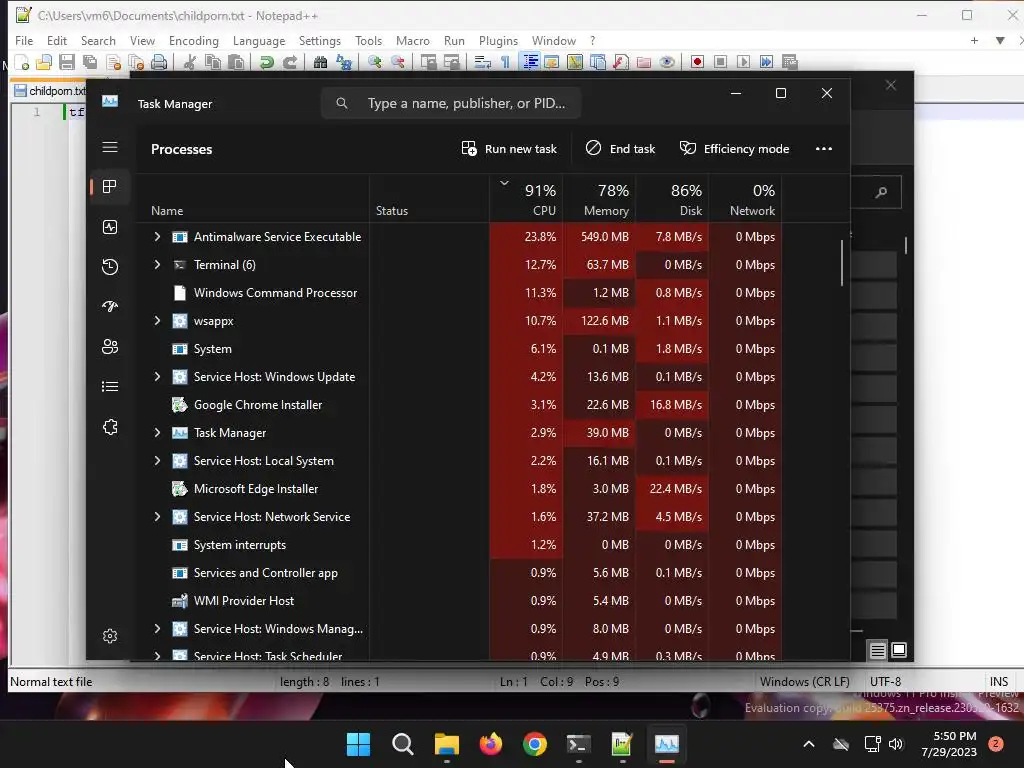Expand the wsappx process group

[x=157, y=321]
